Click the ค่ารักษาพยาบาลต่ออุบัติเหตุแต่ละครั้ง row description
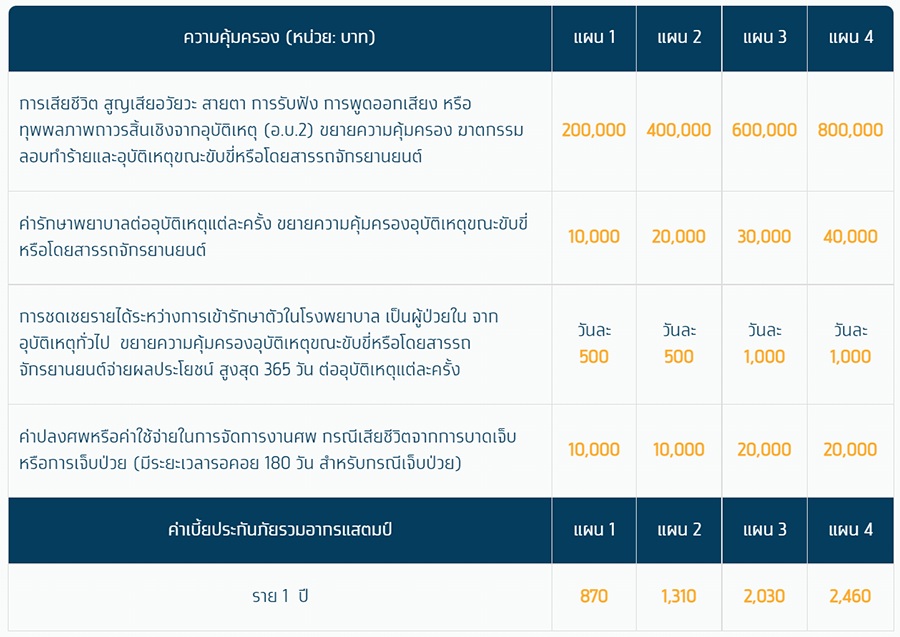This screenshot has height=637, width=900. point(273,236)
